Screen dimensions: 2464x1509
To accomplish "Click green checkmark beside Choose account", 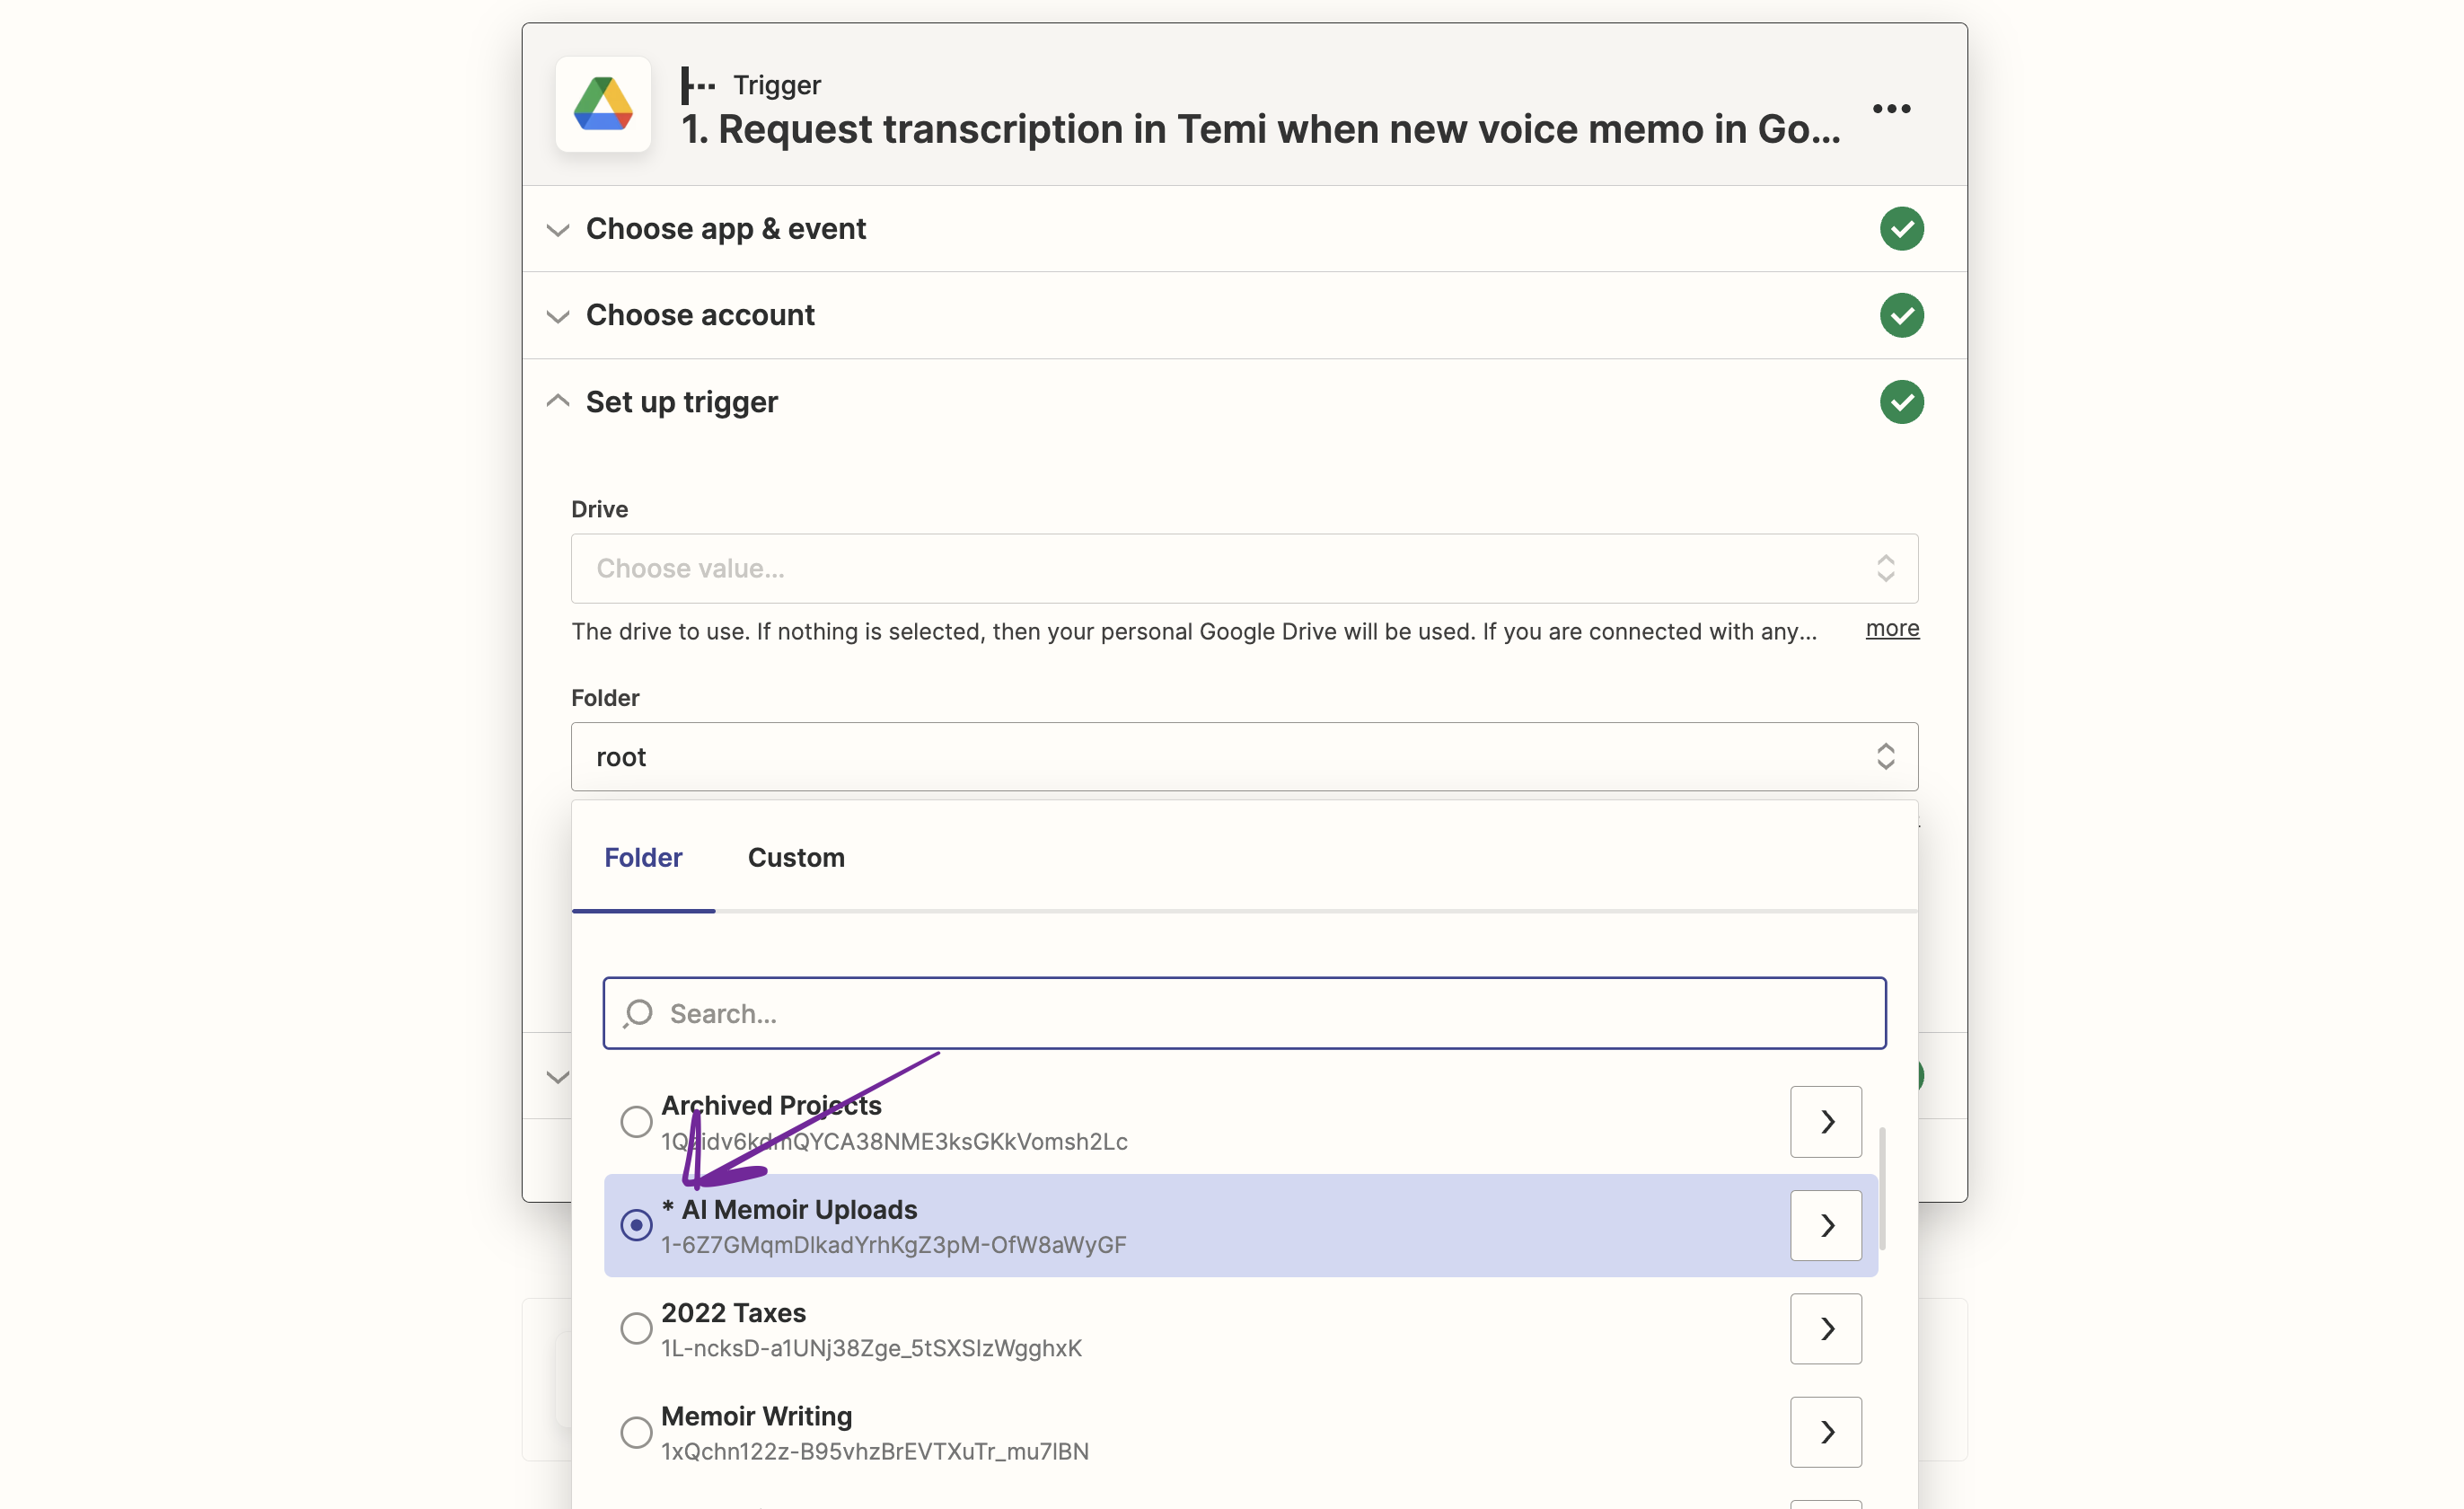I will pyautogui.click(x=1901, y=315).
